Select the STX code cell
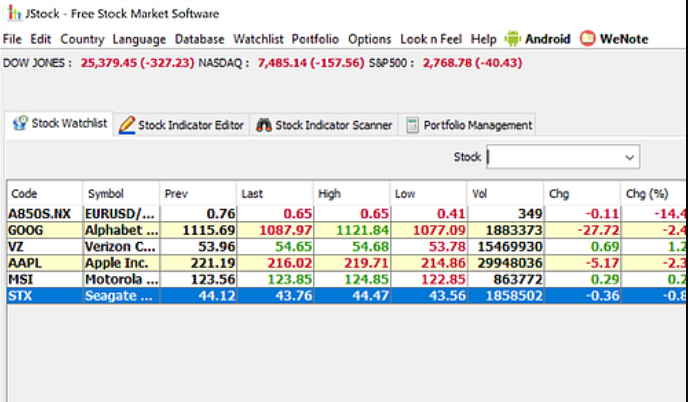The width and height of the screenshot is (688, 402). [x=44, y=296]
